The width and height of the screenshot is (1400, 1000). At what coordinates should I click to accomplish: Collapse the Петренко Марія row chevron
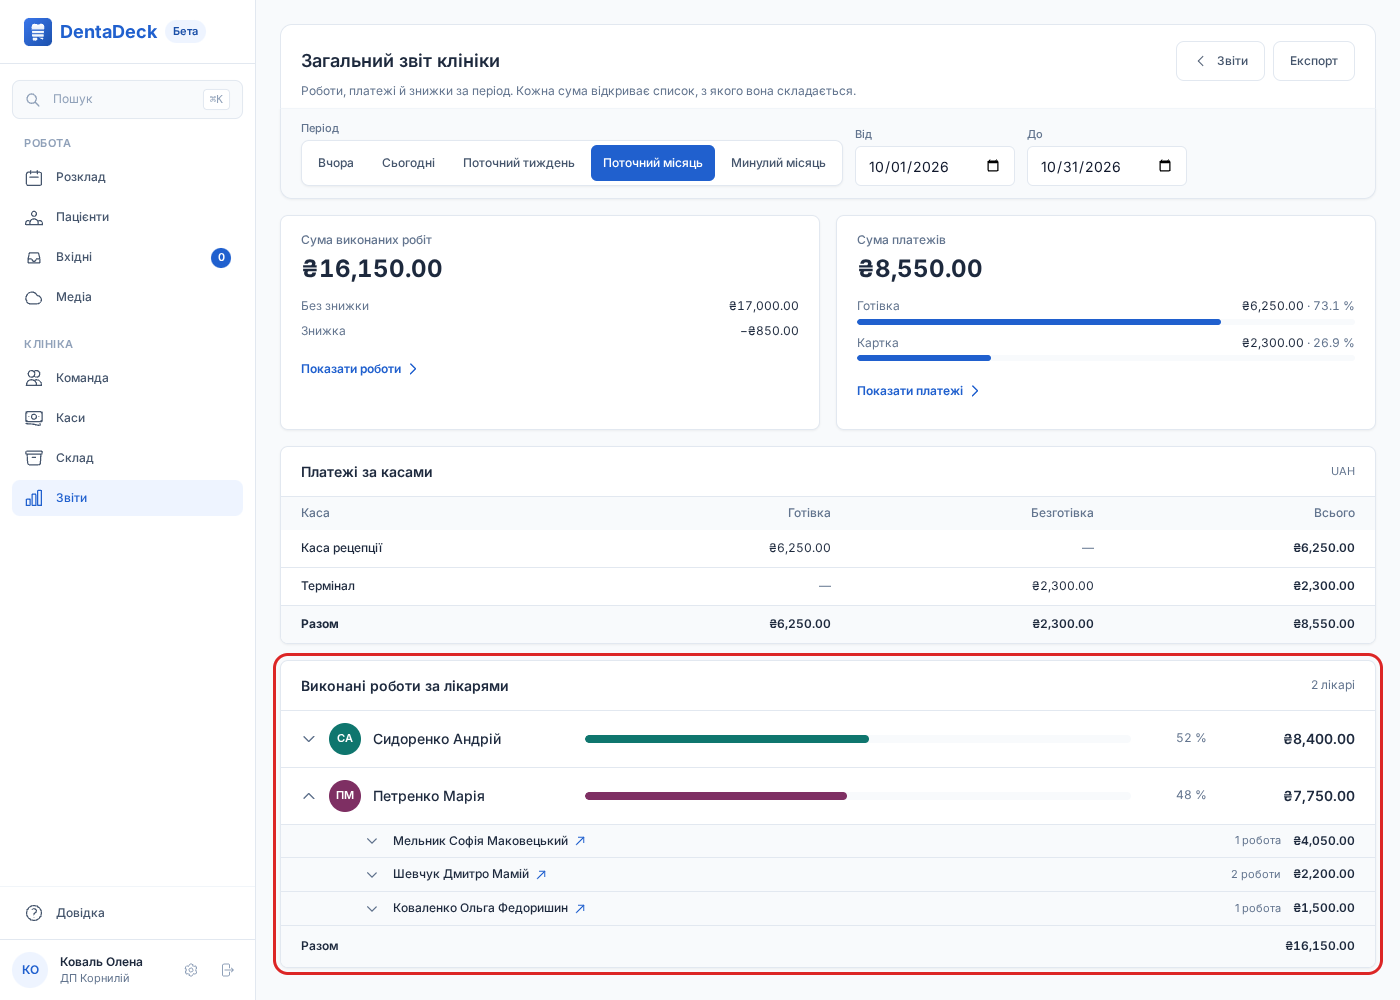pyautogui.click(x=309, y=796)
